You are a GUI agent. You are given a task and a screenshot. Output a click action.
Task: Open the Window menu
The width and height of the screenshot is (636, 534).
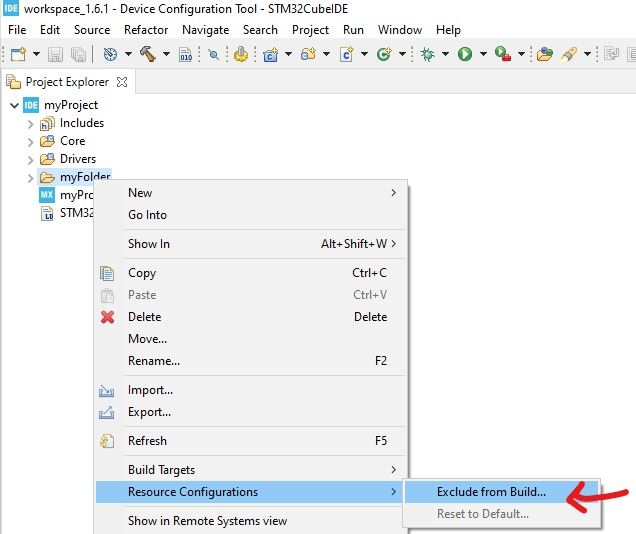400,30
